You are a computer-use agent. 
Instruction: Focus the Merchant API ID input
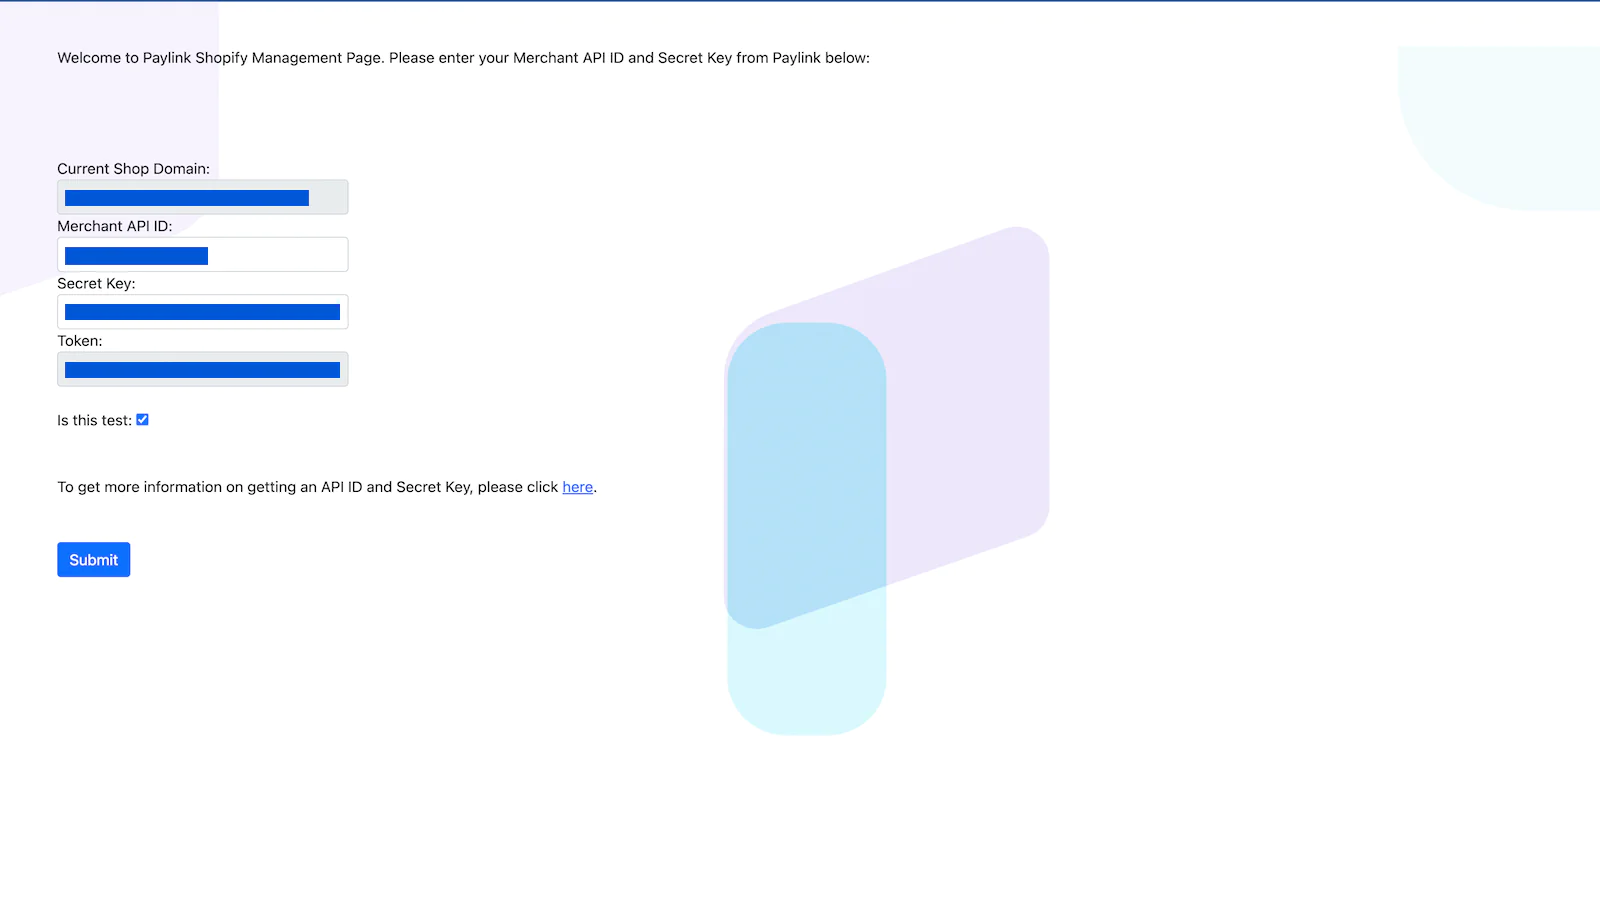[203, 254]
